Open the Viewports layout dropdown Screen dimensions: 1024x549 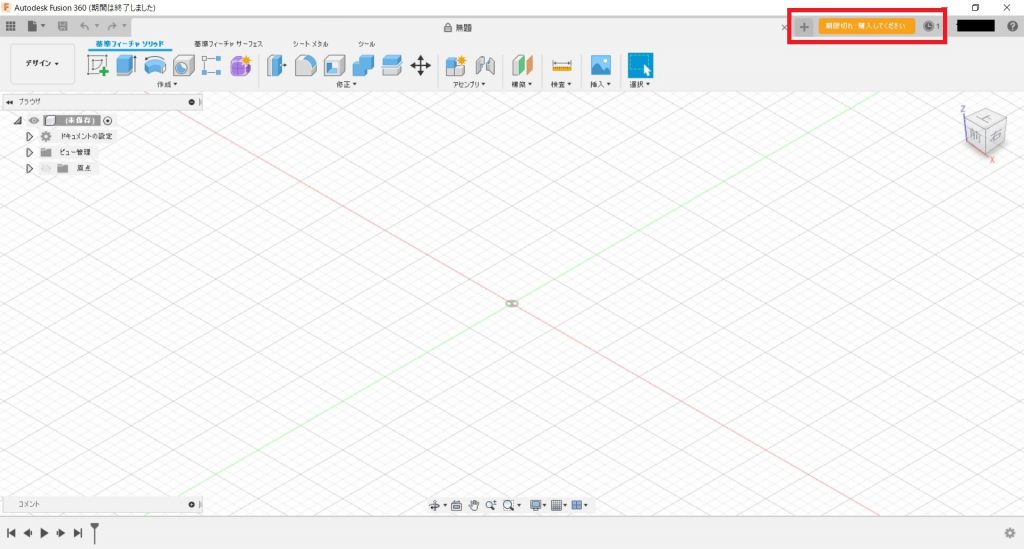click(579, 505)
